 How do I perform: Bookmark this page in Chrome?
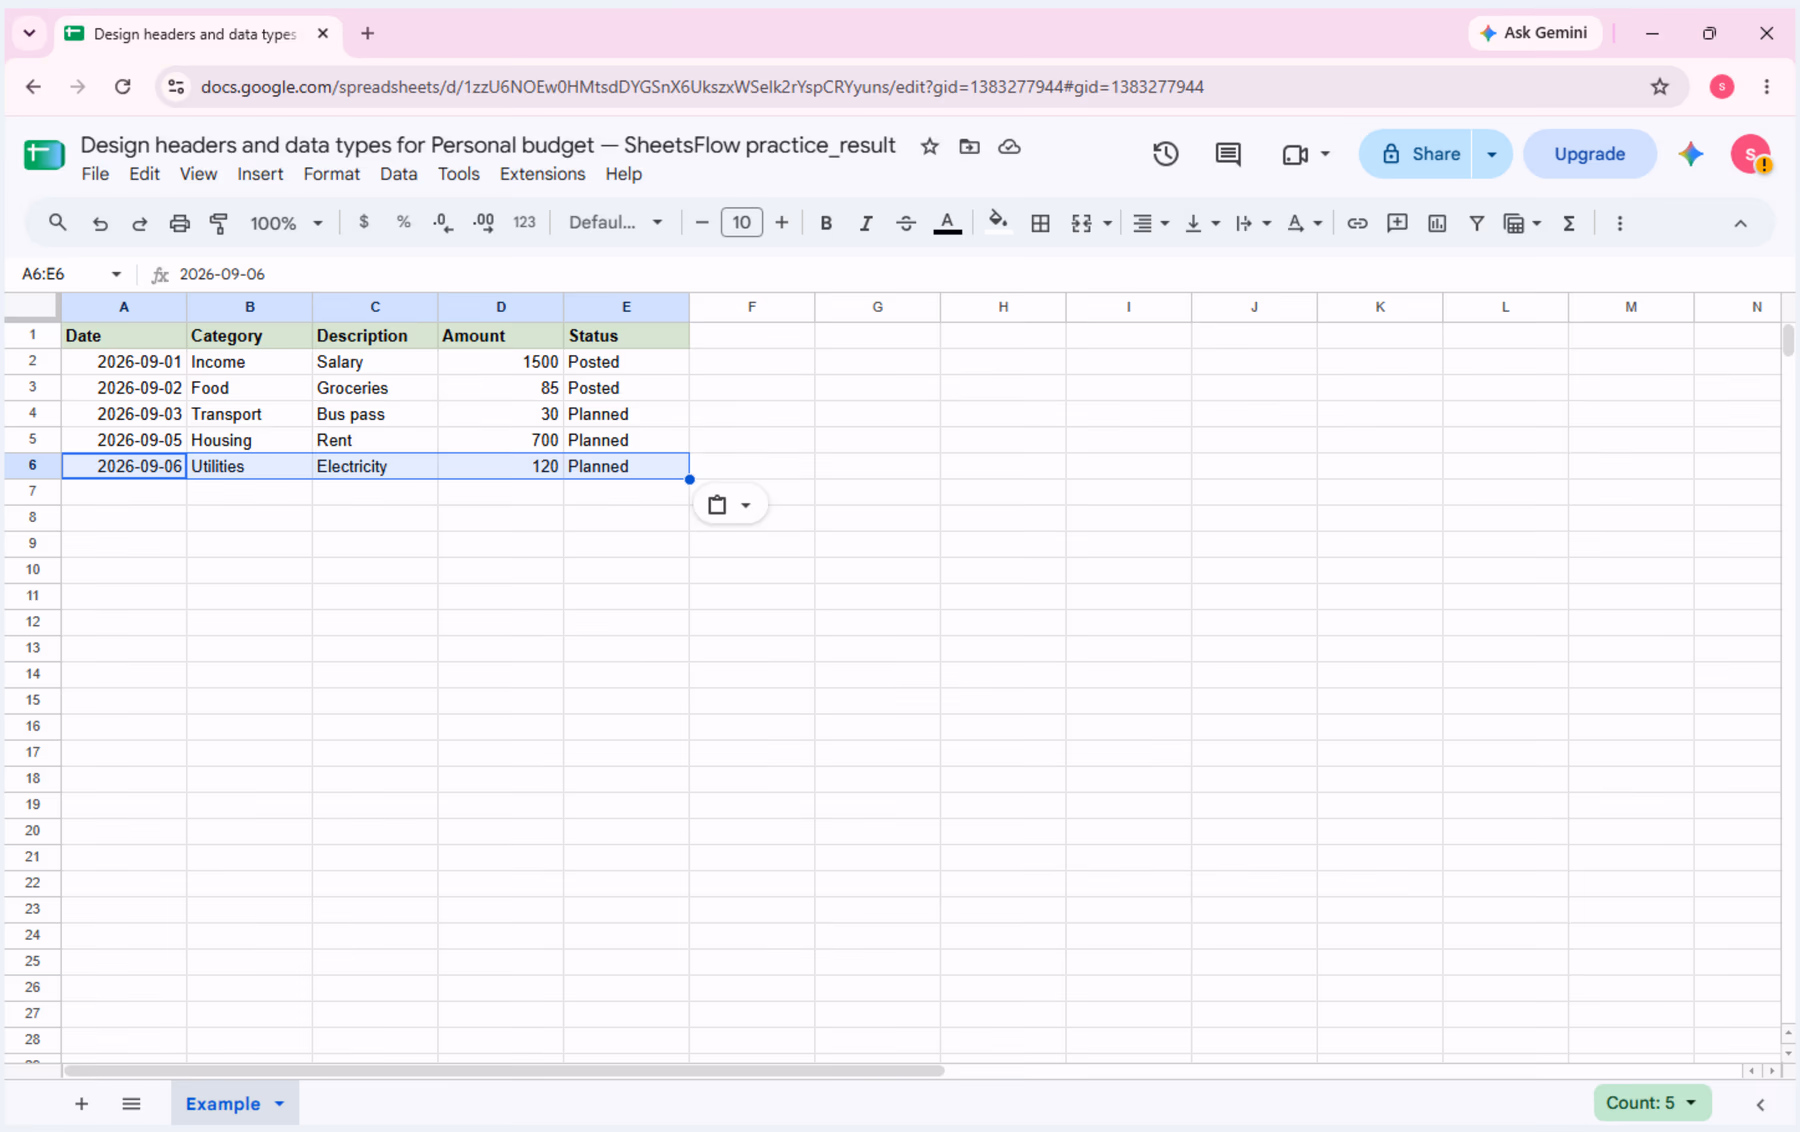[1660, 87]
